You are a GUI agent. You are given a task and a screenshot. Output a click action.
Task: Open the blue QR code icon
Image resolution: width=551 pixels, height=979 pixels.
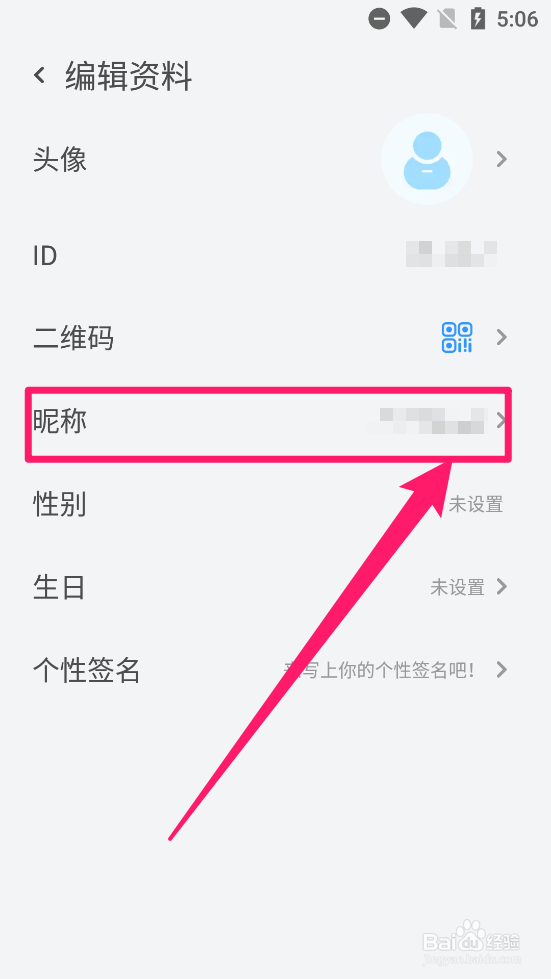pos(457,338)
